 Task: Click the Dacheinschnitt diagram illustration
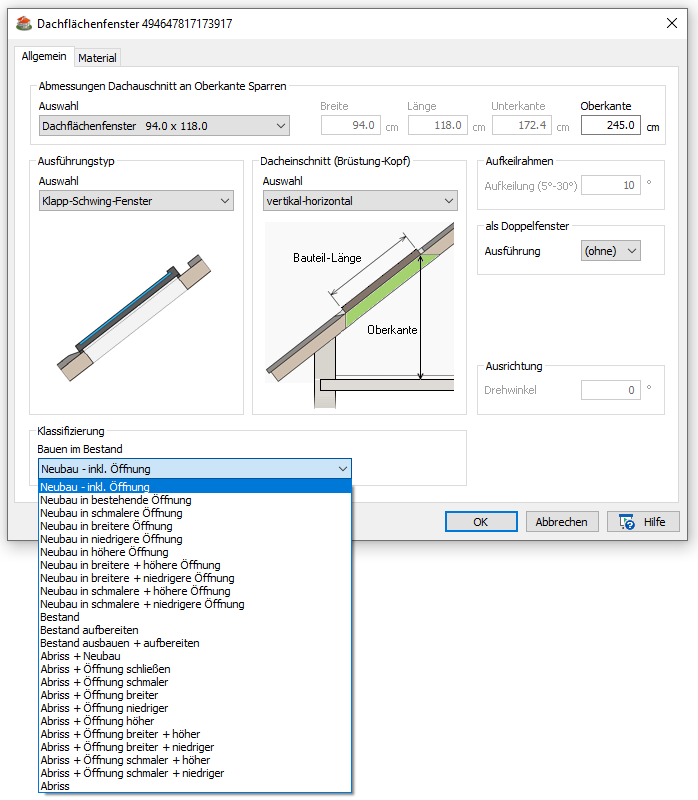coord(355,312)
